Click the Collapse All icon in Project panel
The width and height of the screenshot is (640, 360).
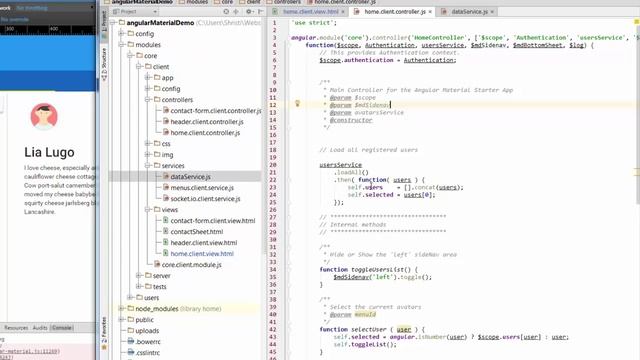(x=236, y=12)
